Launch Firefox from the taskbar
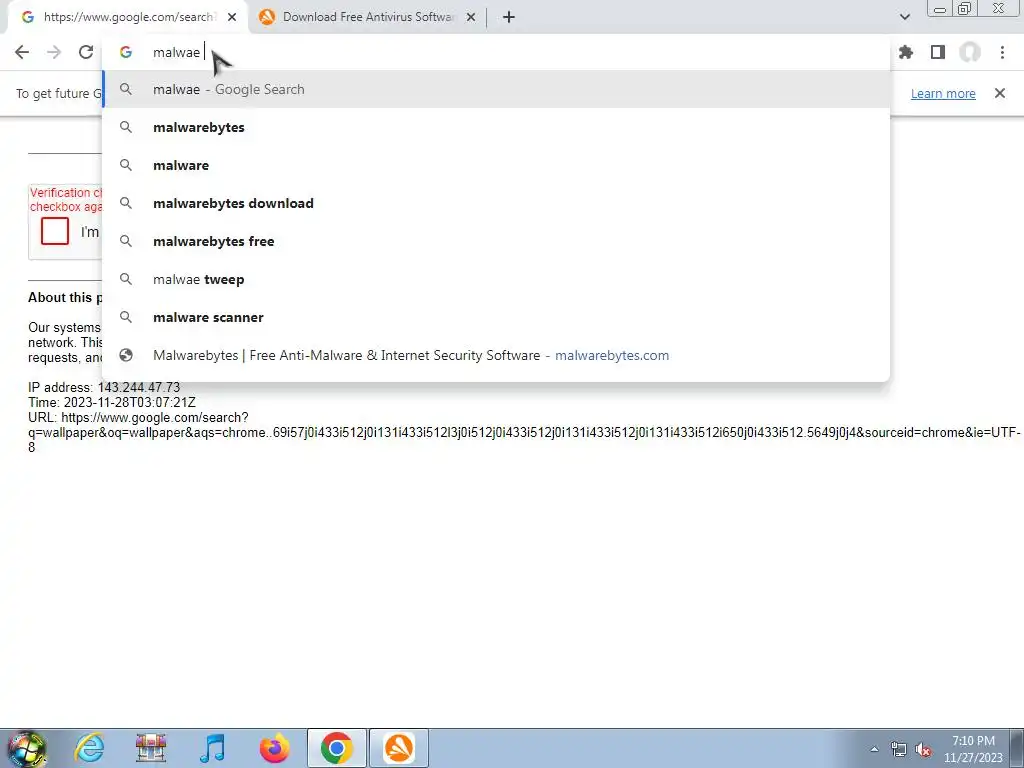Viewport: 1024px width, 768px height. point(274,748)
